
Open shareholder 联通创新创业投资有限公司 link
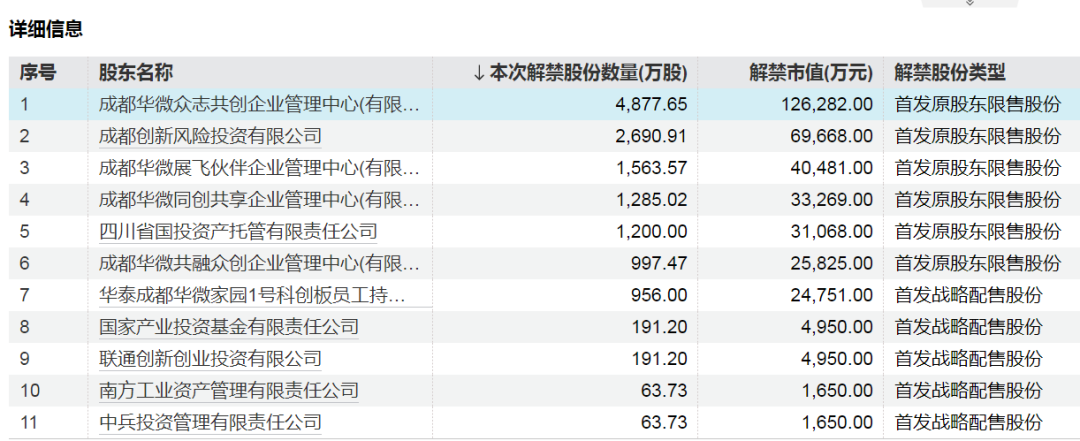pyautogui.click(x=210, y=358)
